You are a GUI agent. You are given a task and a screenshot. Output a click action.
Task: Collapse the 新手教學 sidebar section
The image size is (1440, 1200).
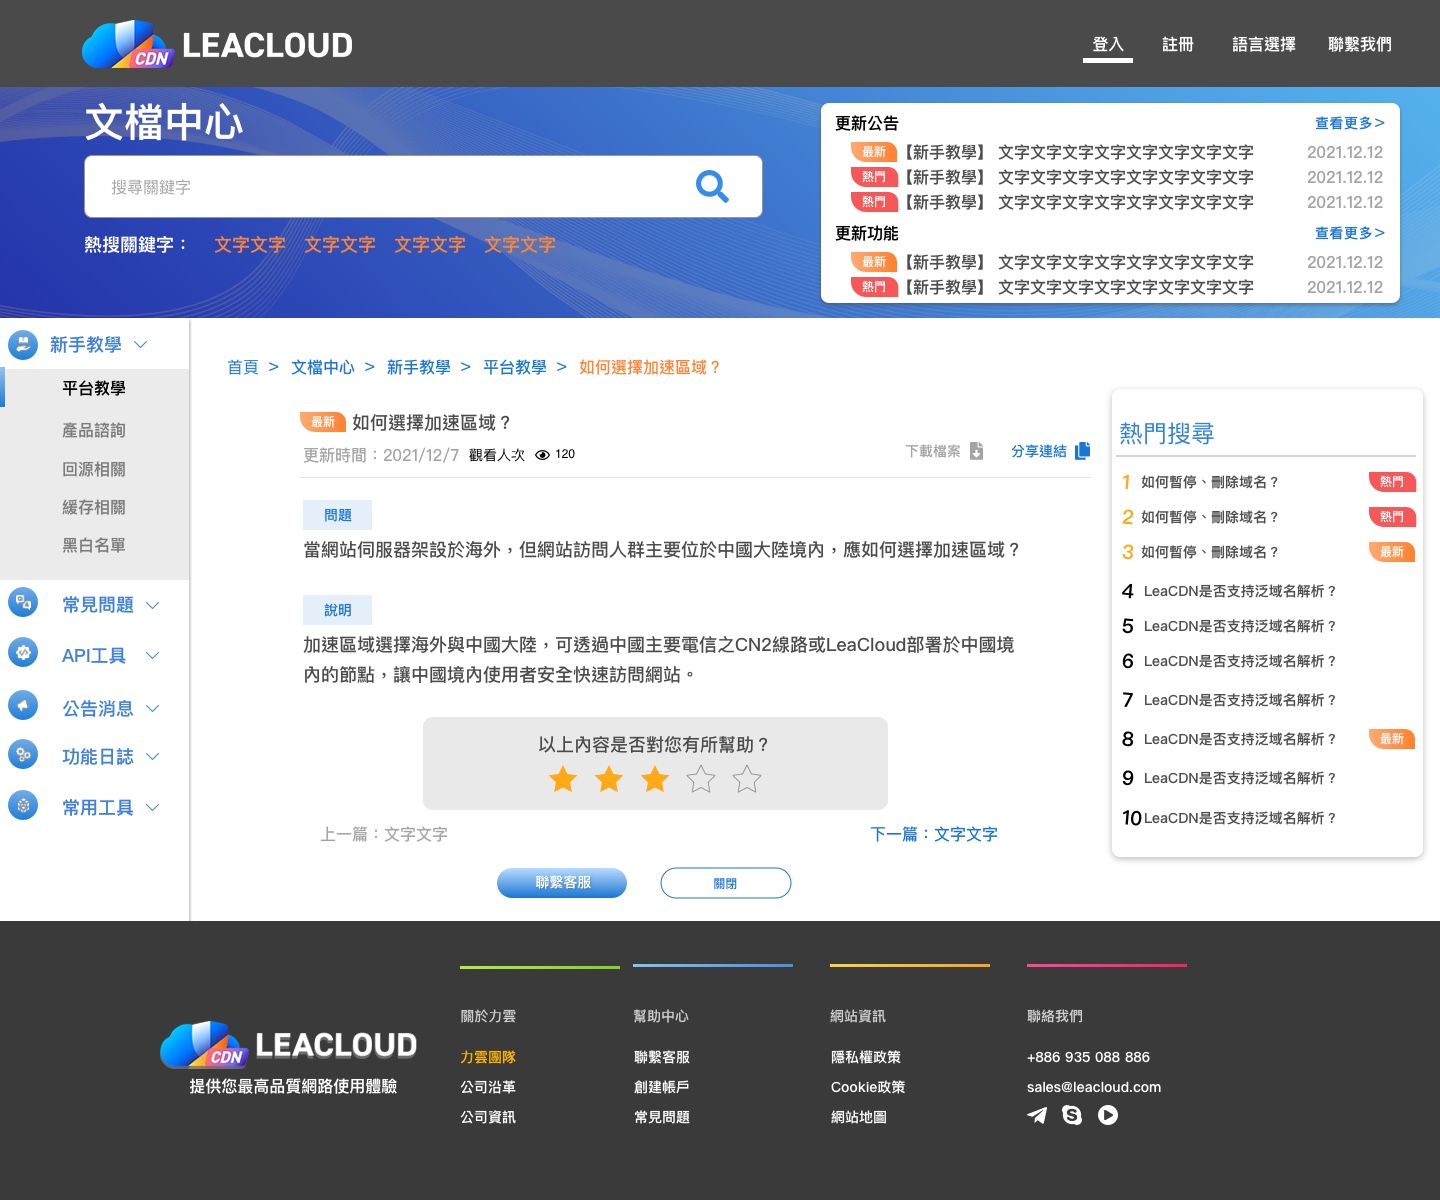point(141,344)
